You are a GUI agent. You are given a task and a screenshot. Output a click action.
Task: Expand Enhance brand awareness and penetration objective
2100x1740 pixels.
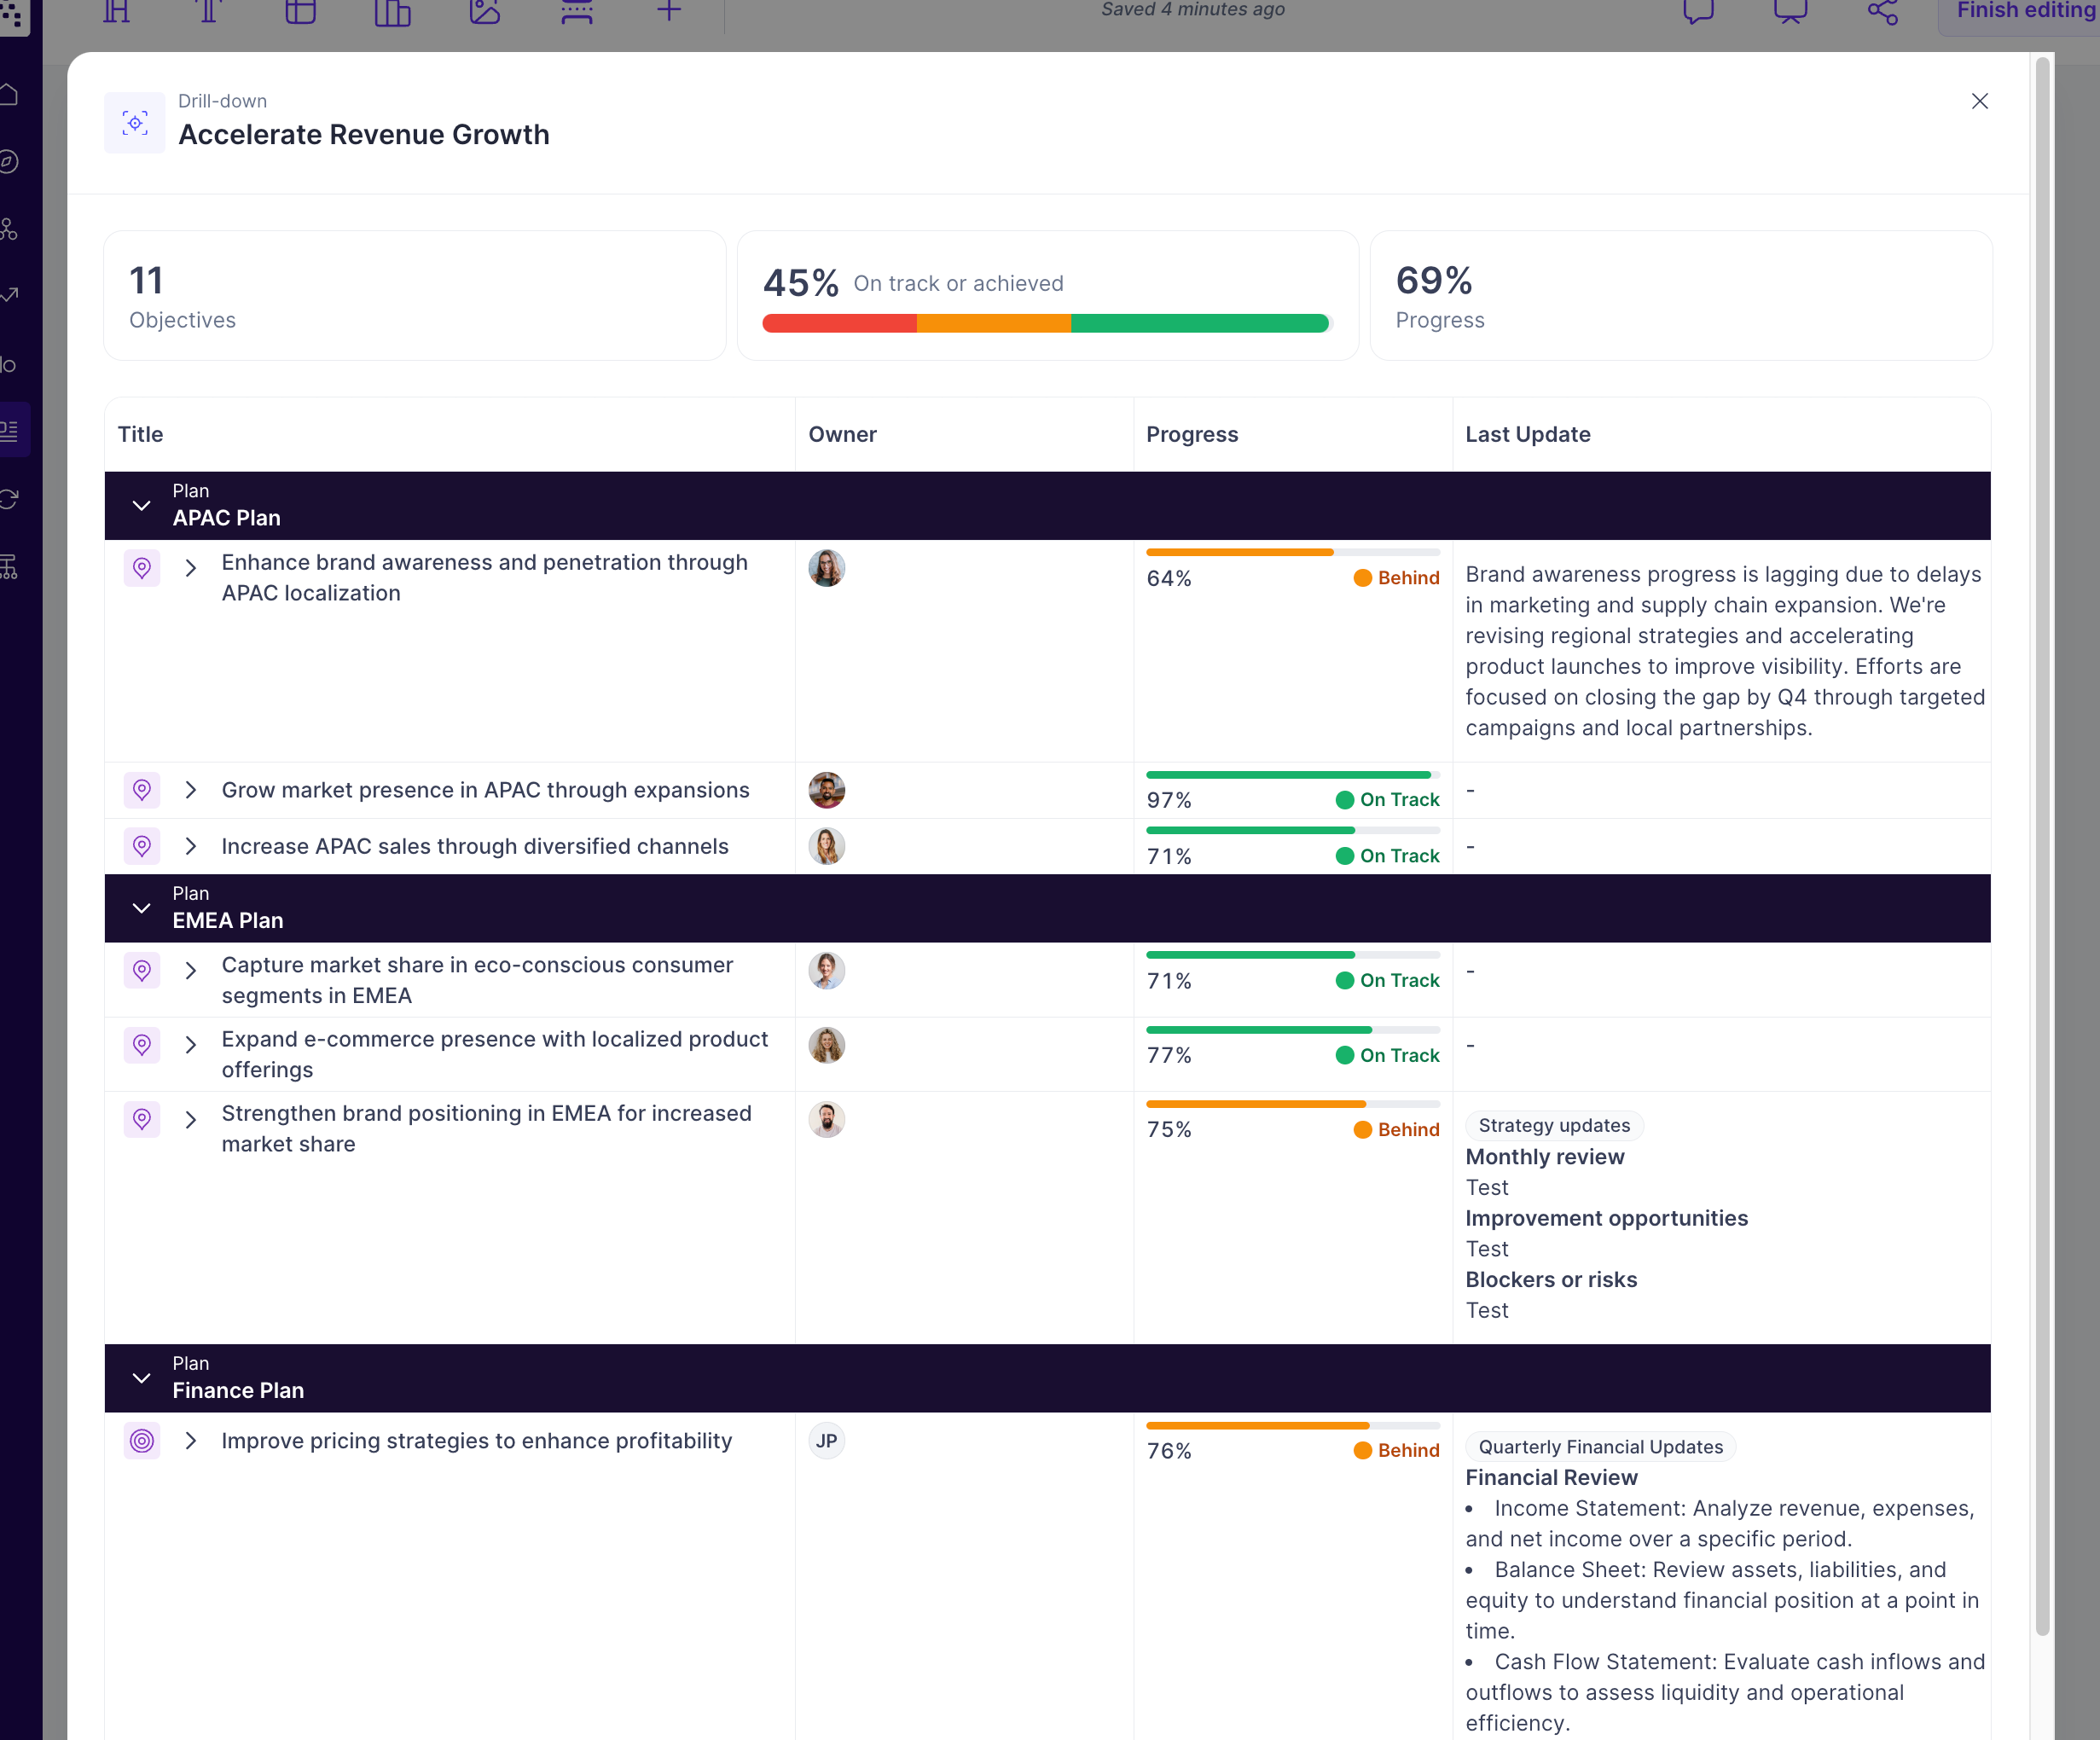point(191,568)
